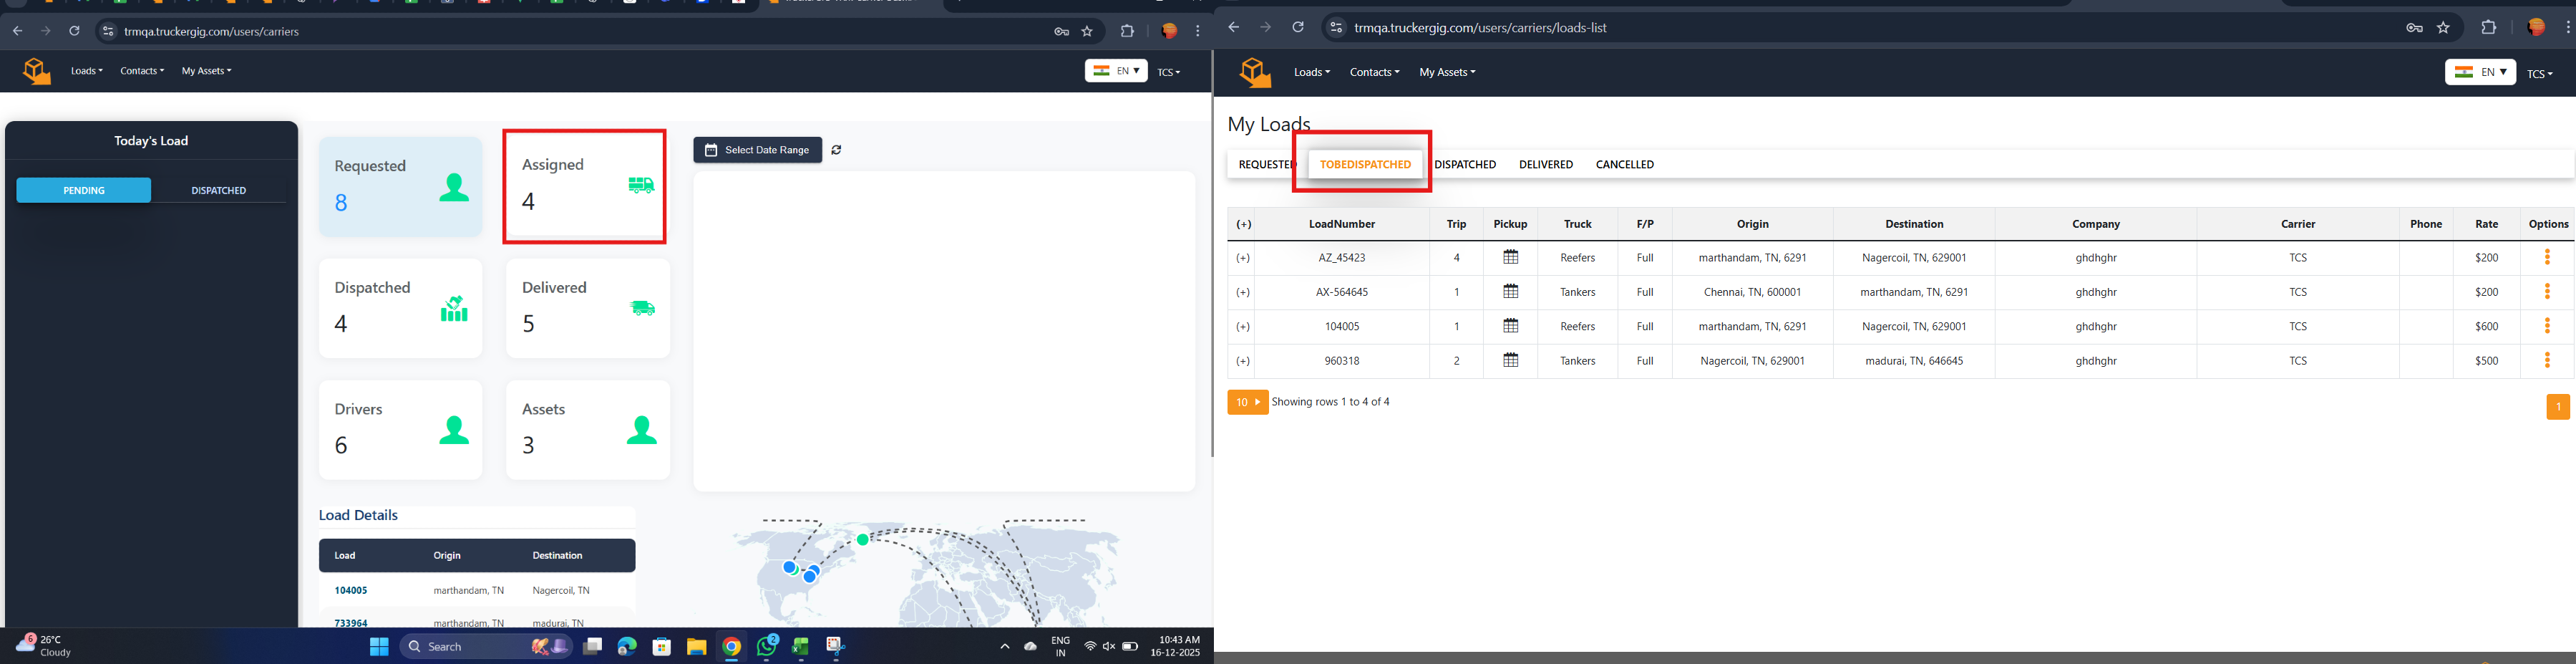Open the Assets count card

tap(588, 430)
